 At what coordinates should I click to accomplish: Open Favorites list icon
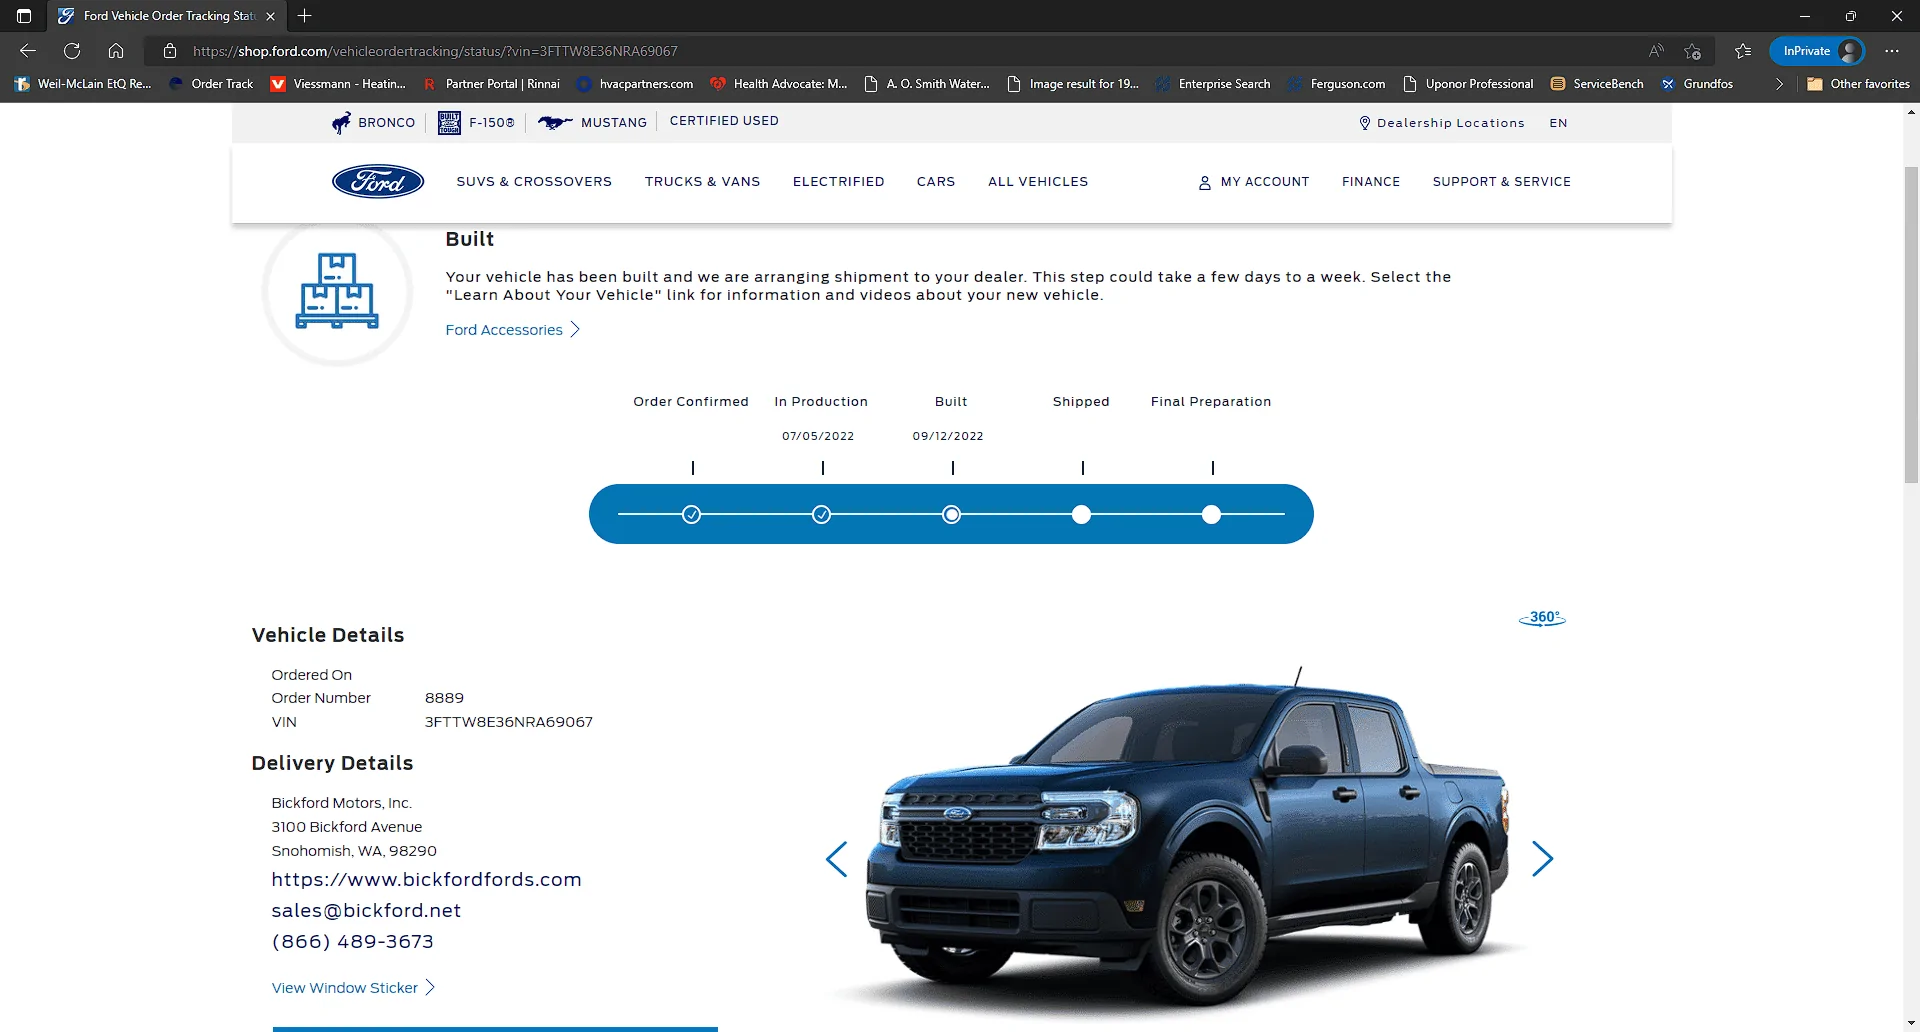1743,51
